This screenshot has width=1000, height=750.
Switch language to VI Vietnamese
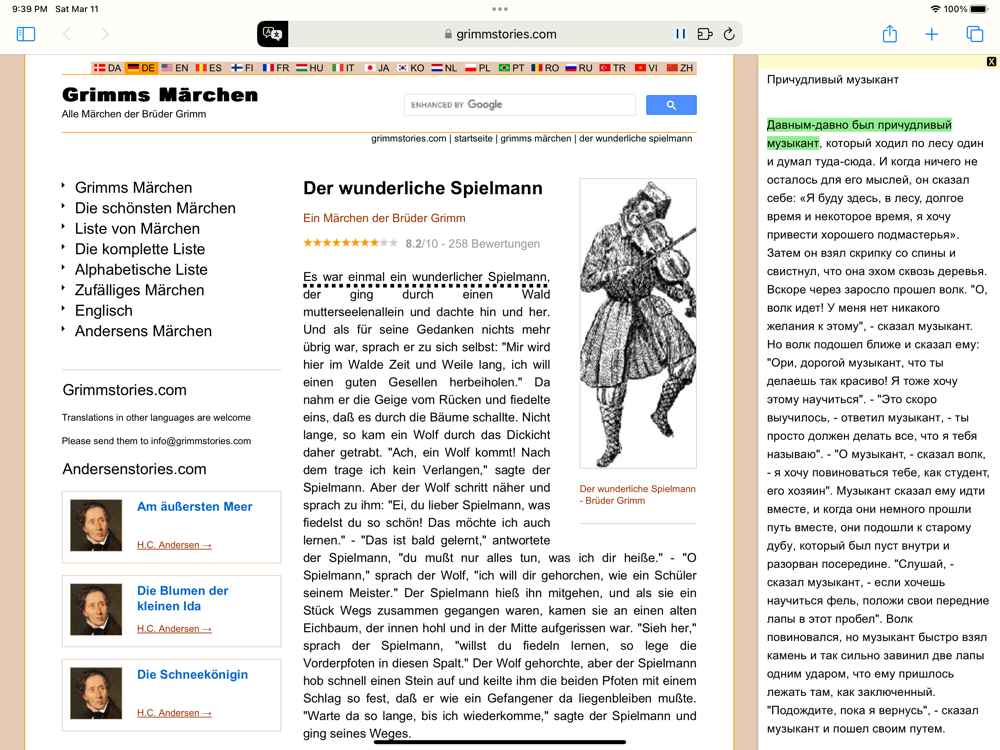646,68
